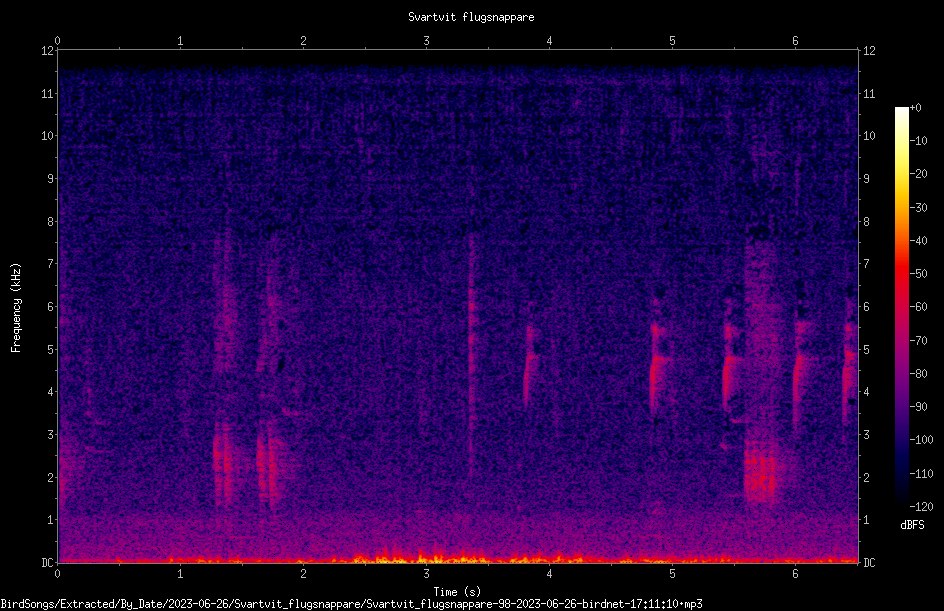Click the "3" second tick on the top time axis
The height and width of the screenshot is (611, 944).
426,41
